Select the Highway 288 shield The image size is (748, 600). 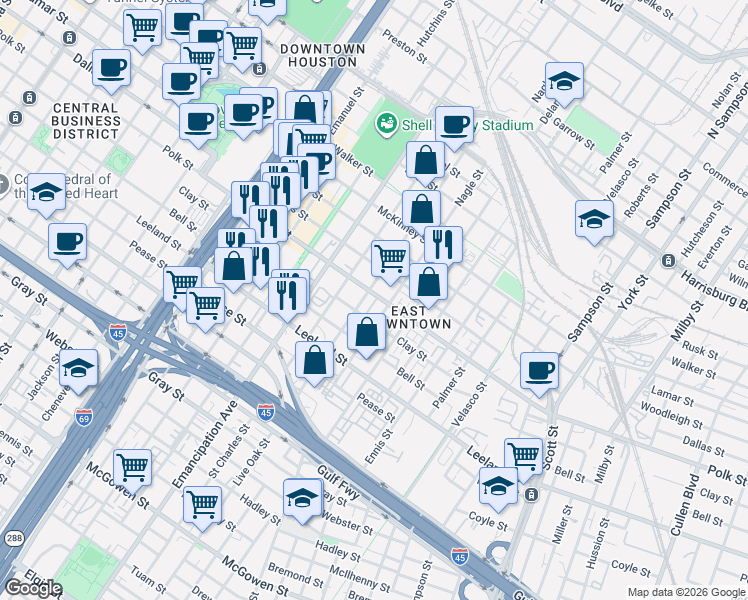click(14, 538)
